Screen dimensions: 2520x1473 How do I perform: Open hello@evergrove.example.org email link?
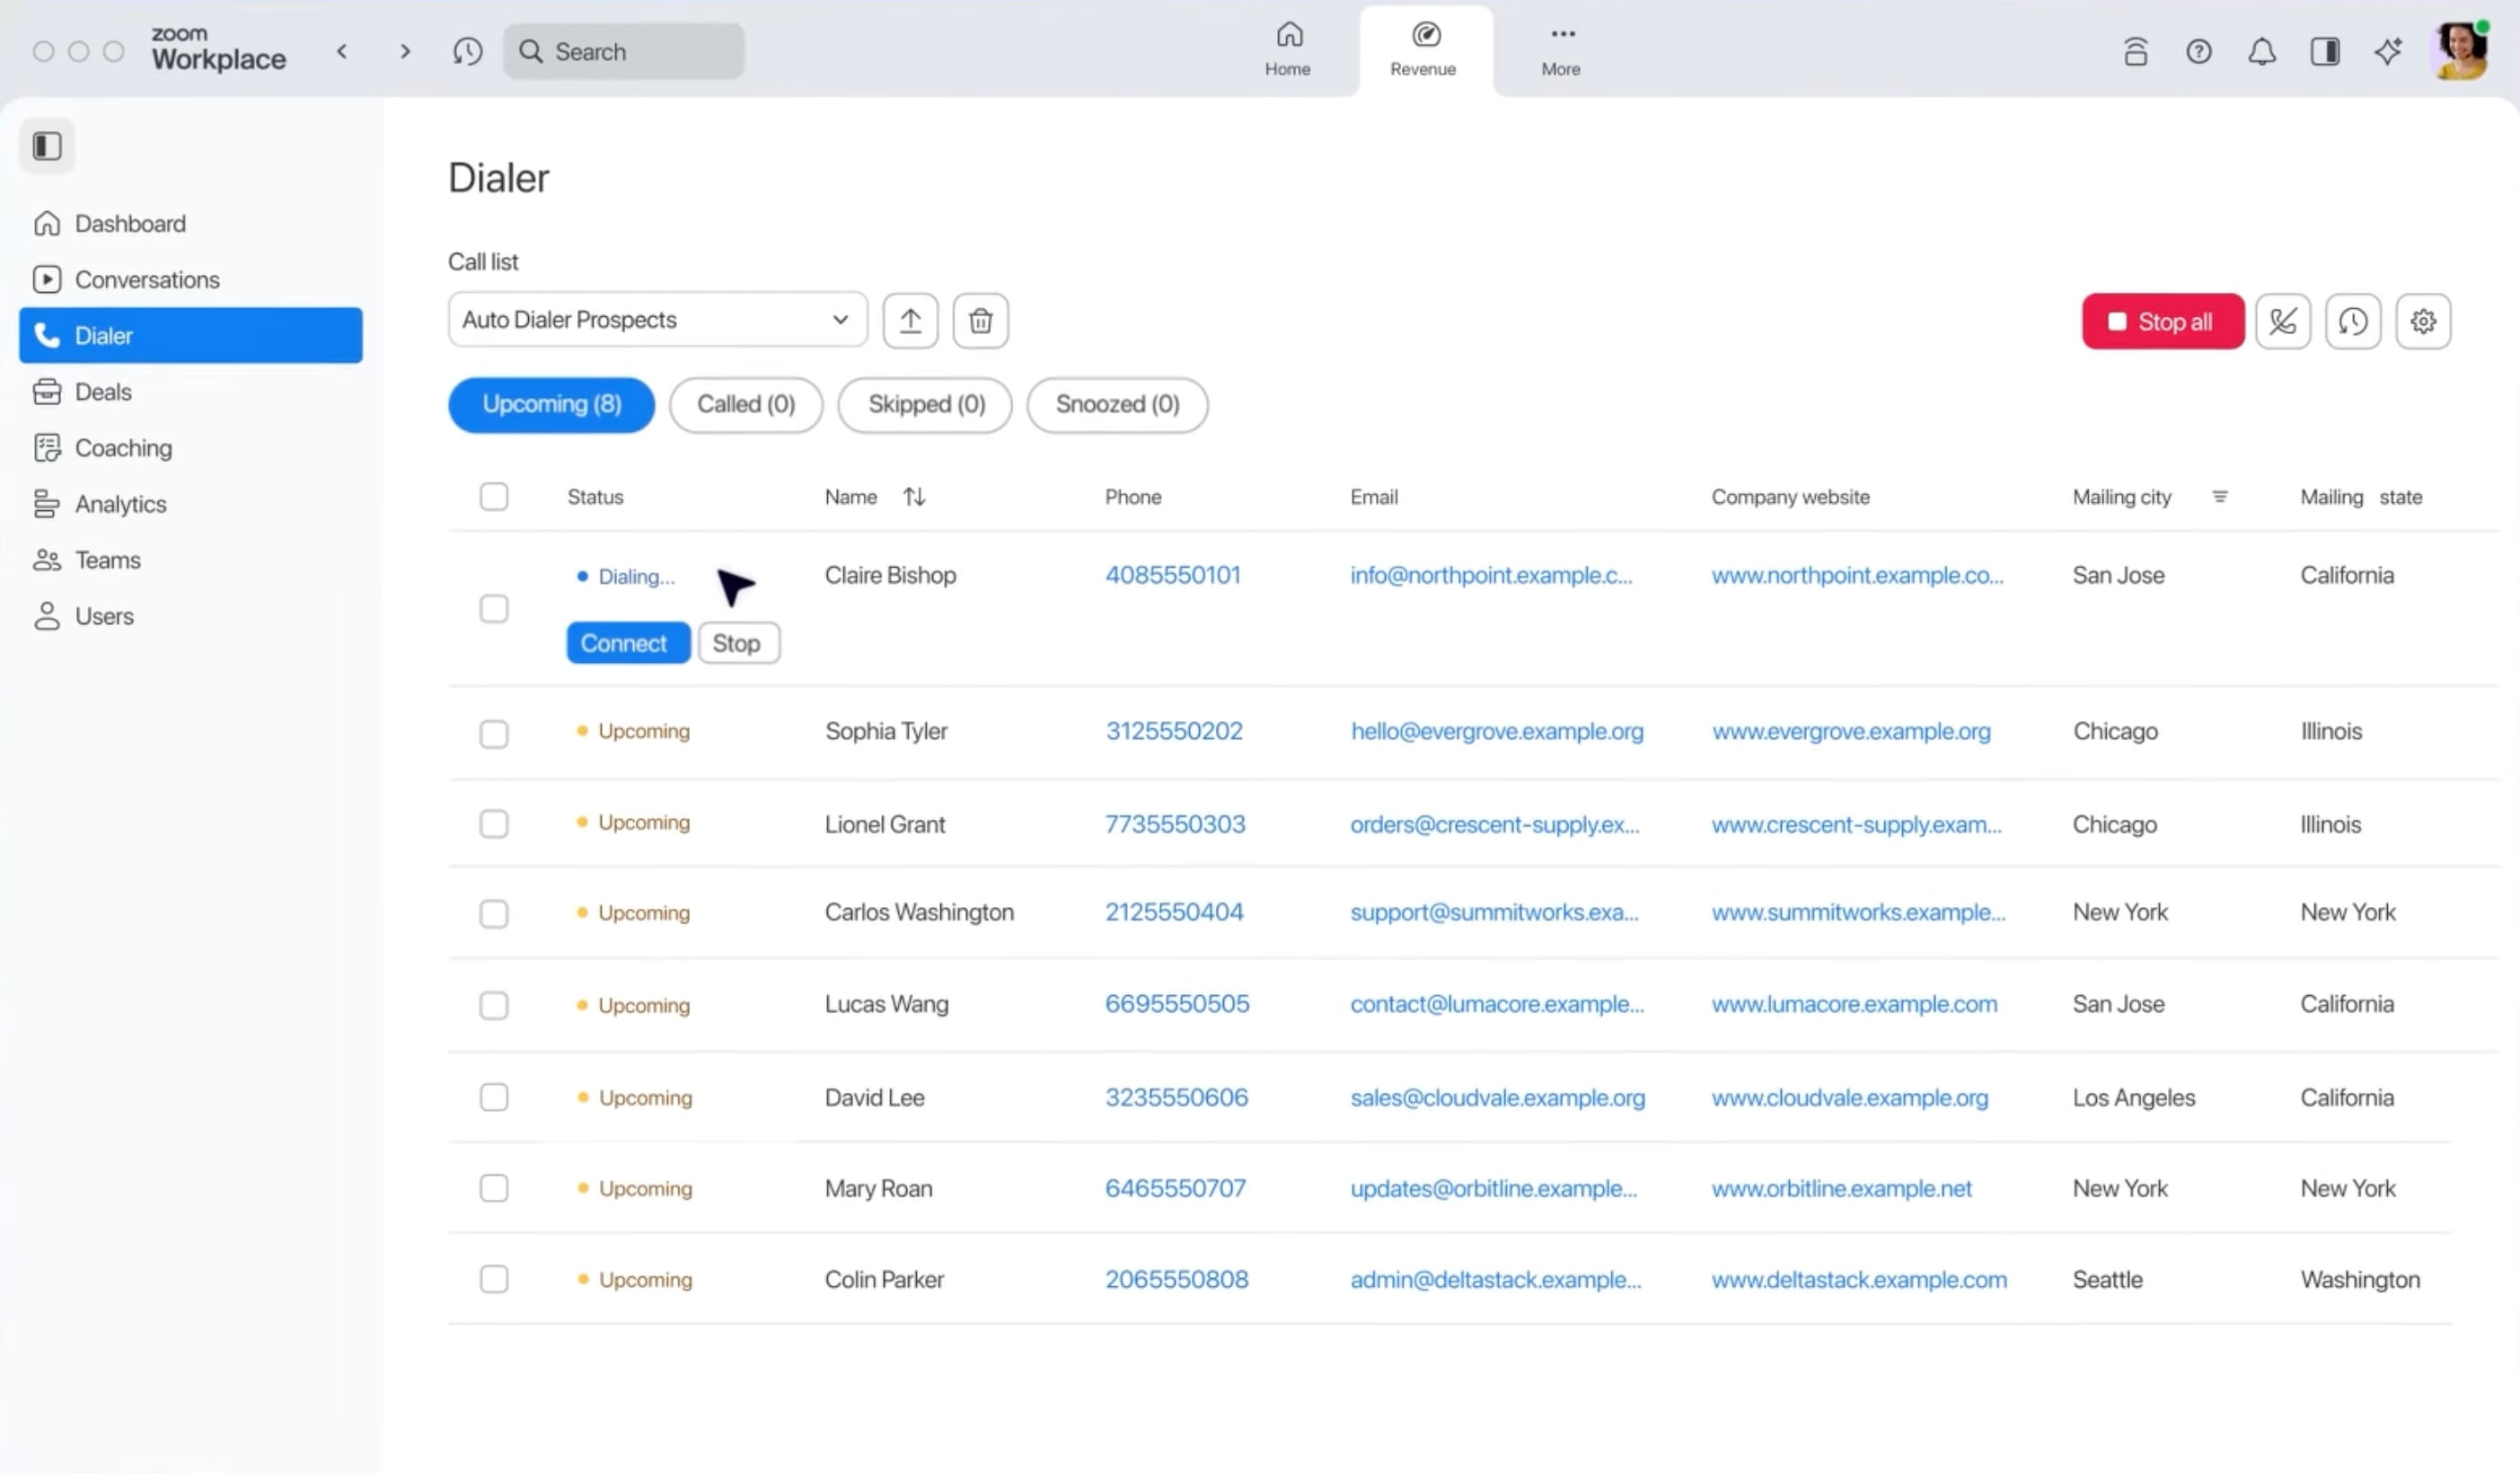(1497, 730)
